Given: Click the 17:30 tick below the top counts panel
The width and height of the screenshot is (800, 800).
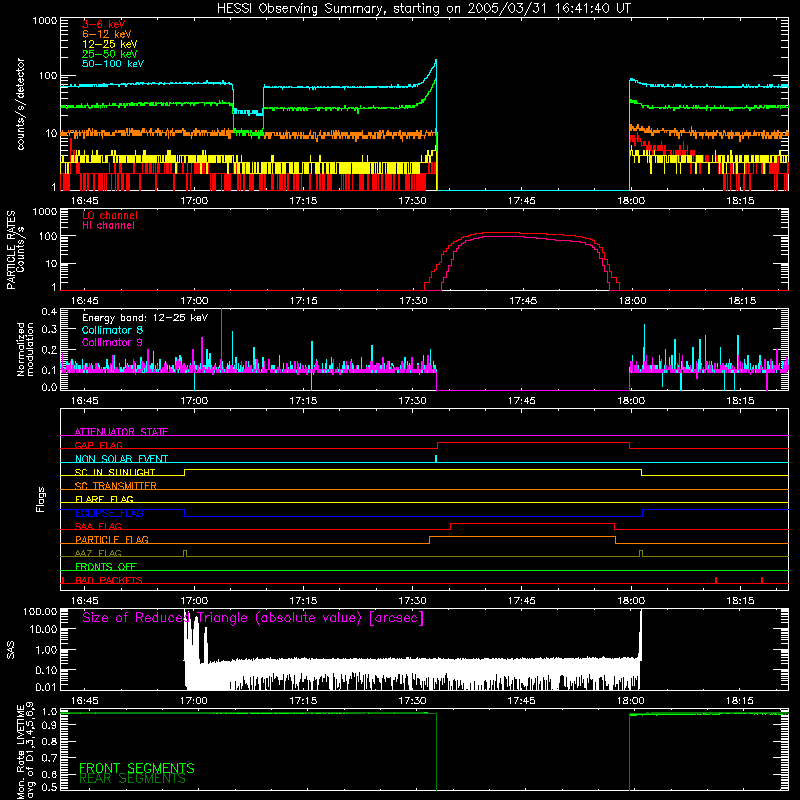Looking at the screenshot, I should click(412, 201).
